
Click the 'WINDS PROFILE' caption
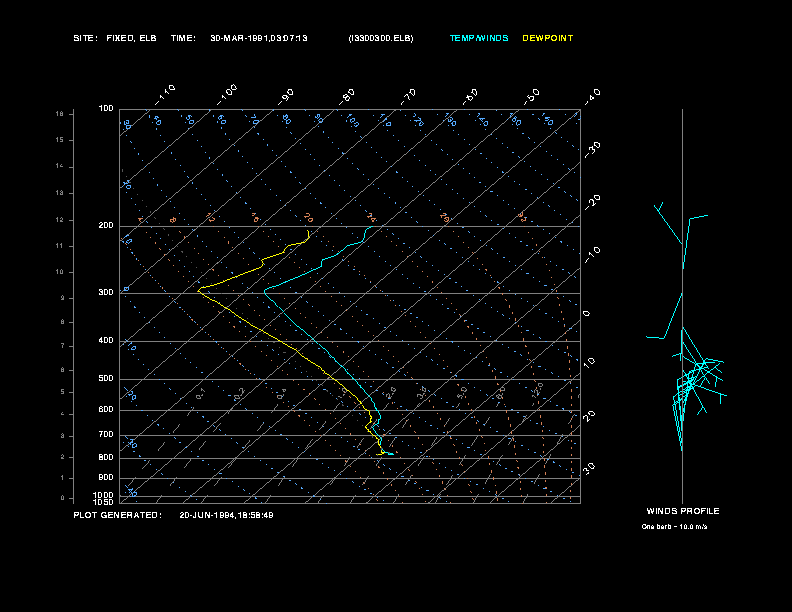click(683, 511)
